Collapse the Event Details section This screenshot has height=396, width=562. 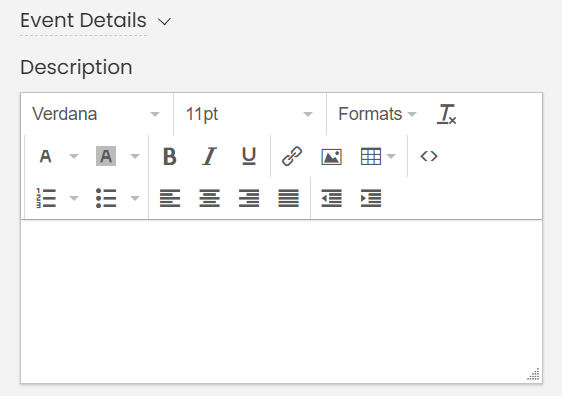coord(165,22)
